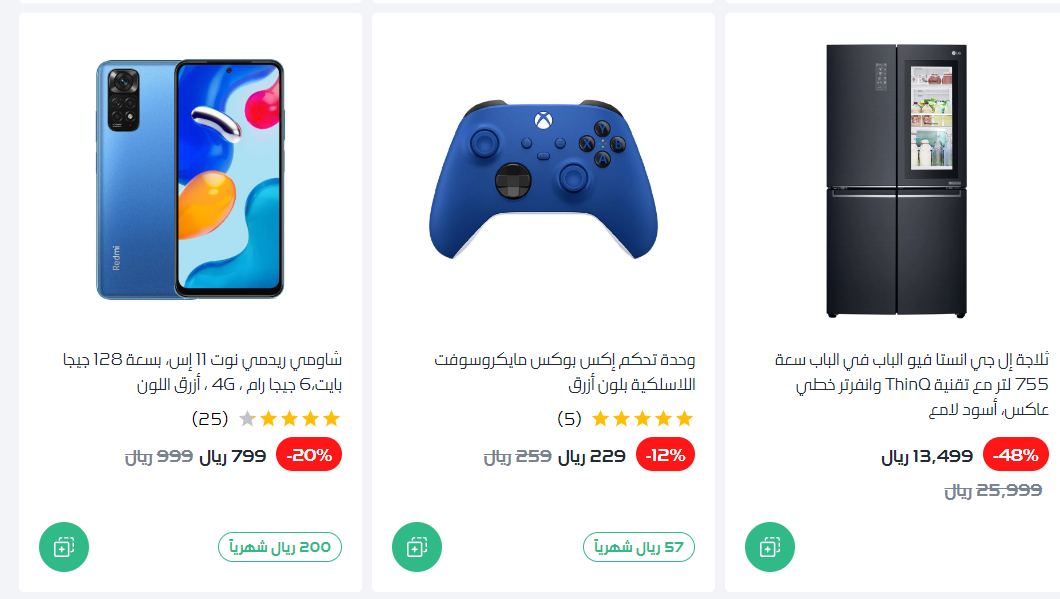Click the 13,499 riyal refrigerator price
Viewport: 1060px width, 599px height.
coord(927,456)
